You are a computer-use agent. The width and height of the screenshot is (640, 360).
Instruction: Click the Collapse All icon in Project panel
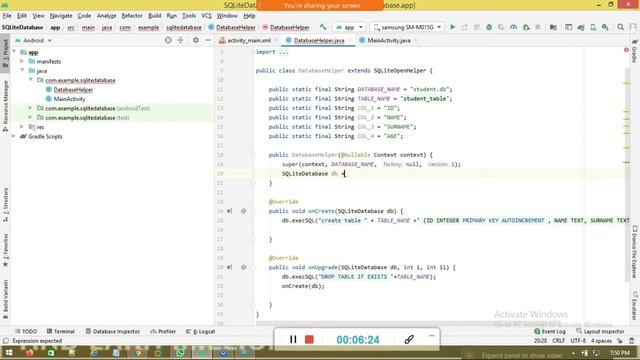(180, 40)
